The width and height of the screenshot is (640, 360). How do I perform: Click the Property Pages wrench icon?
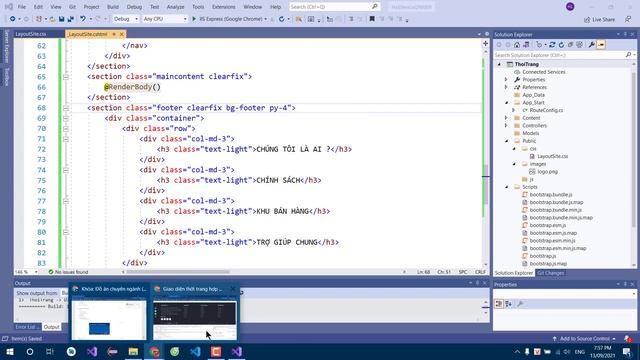pyautogui.click(x=520, y=304)
